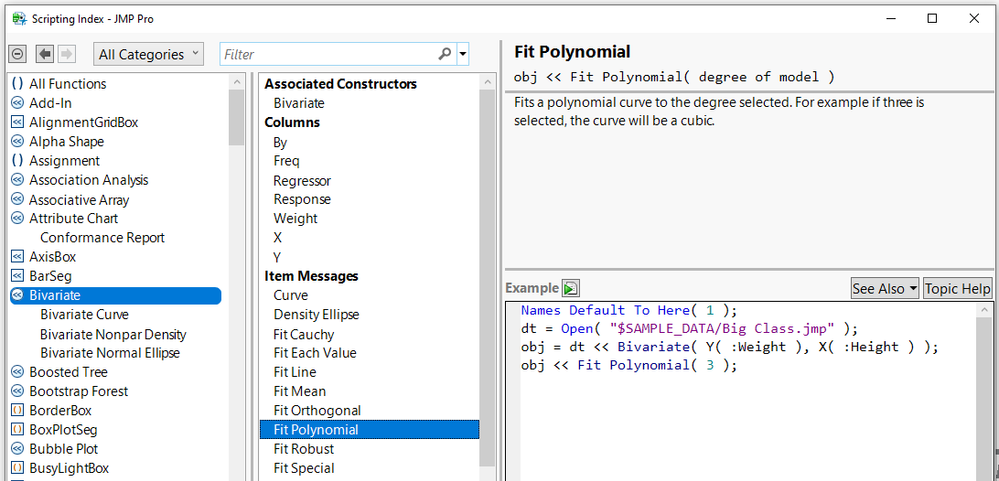Select Bootstrap Forest in the category list
This screenshot has height=481, width=999.
click(79, 391)
